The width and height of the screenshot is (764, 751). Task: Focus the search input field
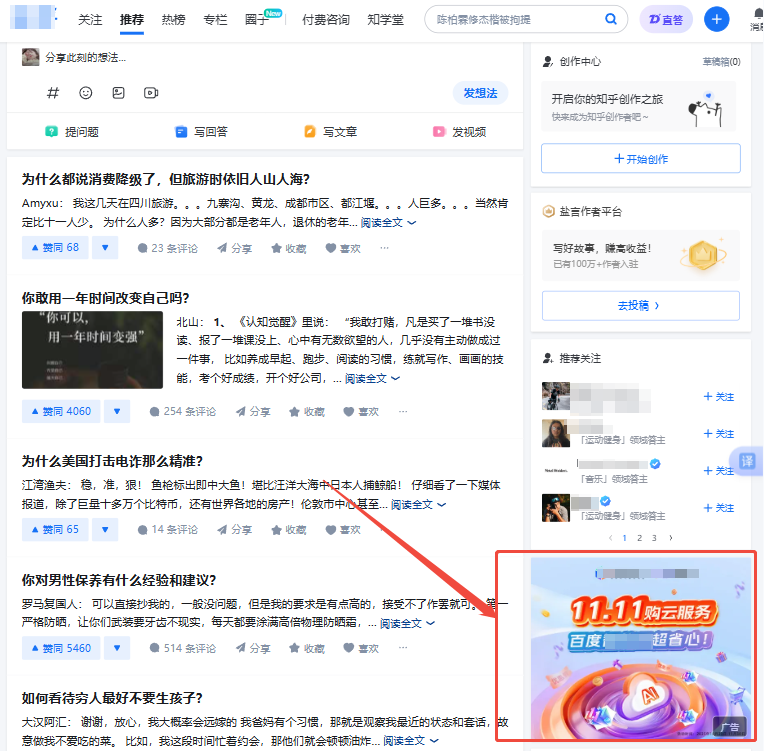pos(516,19)
